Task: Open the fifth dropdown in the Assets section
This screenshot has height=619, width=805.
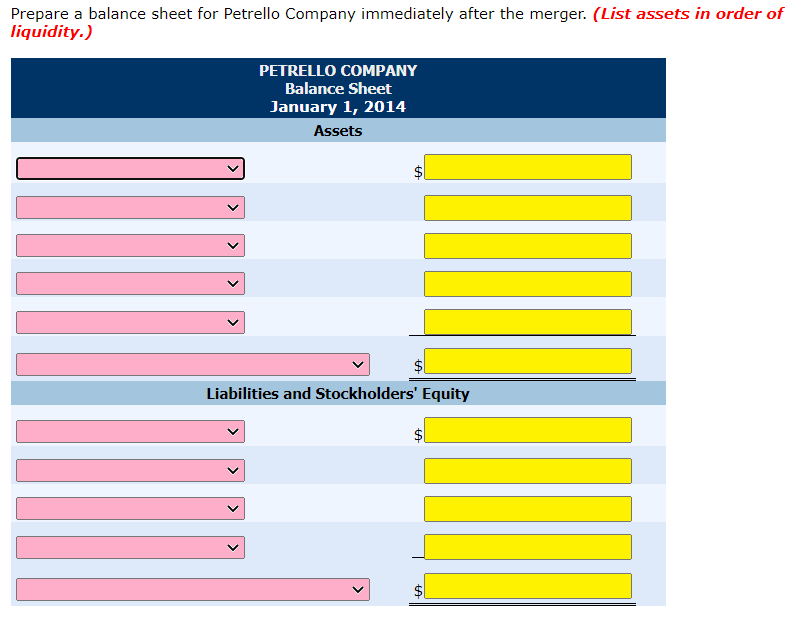Action: click(130, 321)
